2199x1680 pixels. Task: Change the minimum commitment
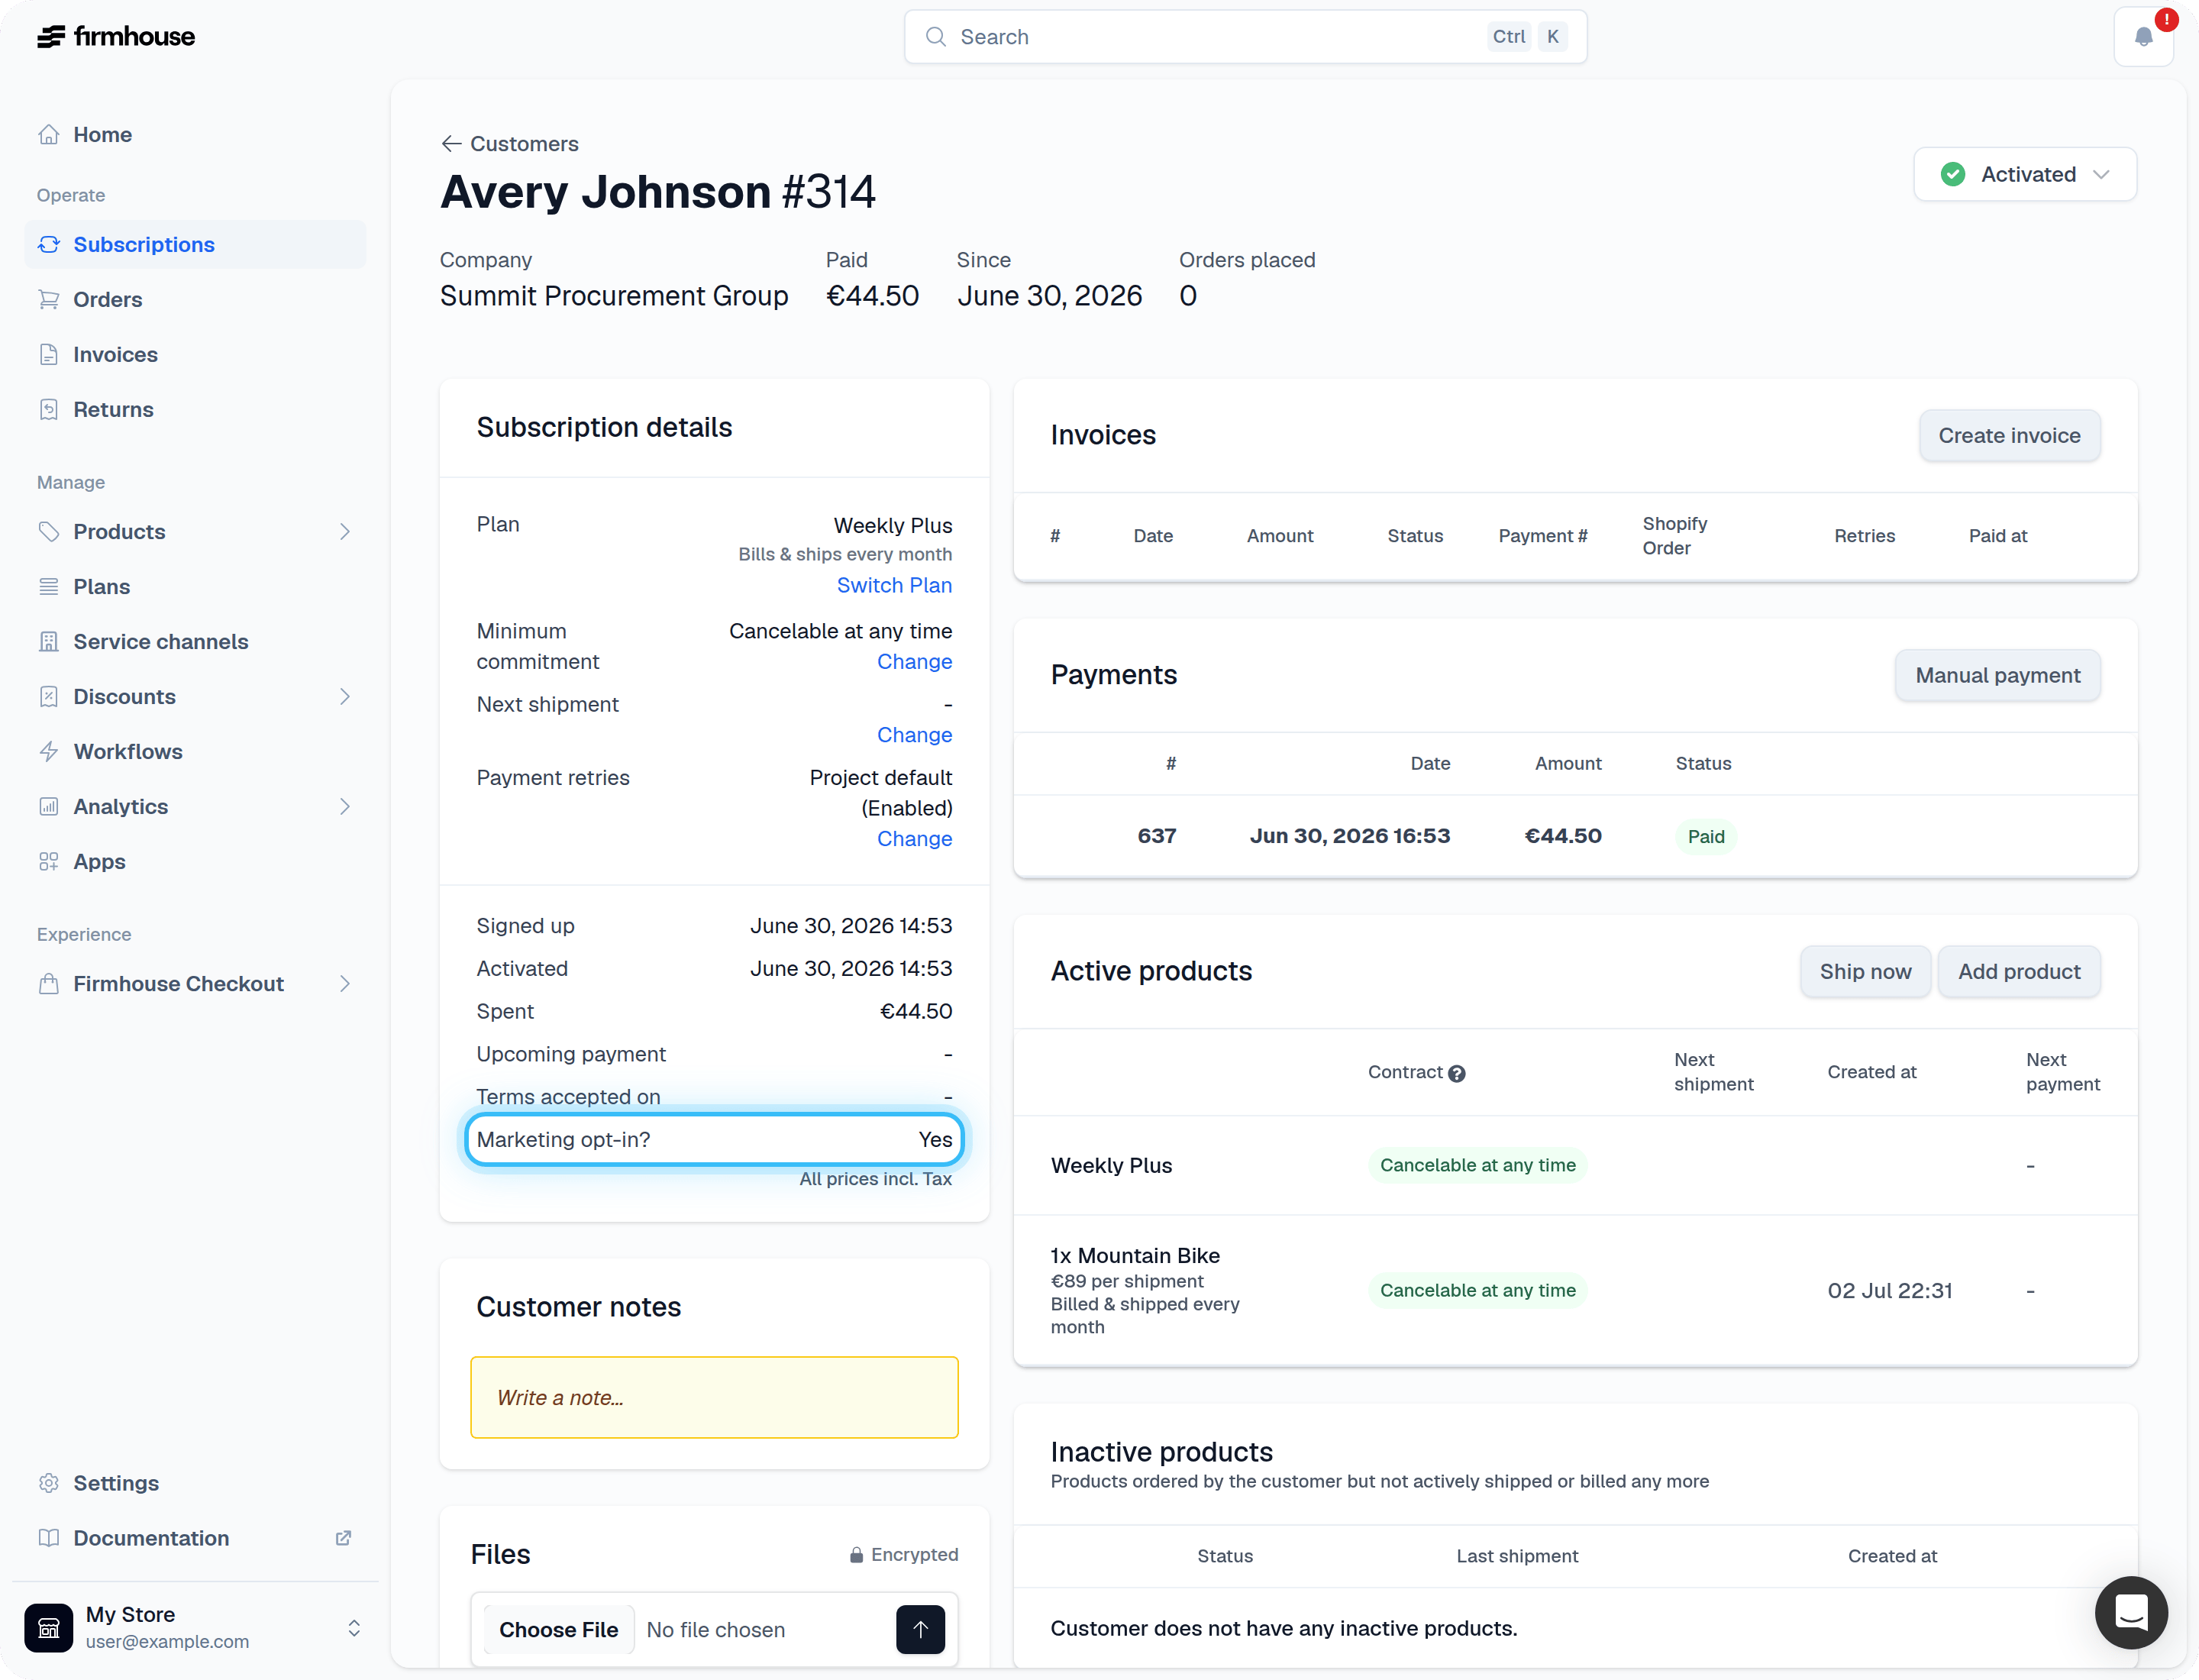[914, 661]
